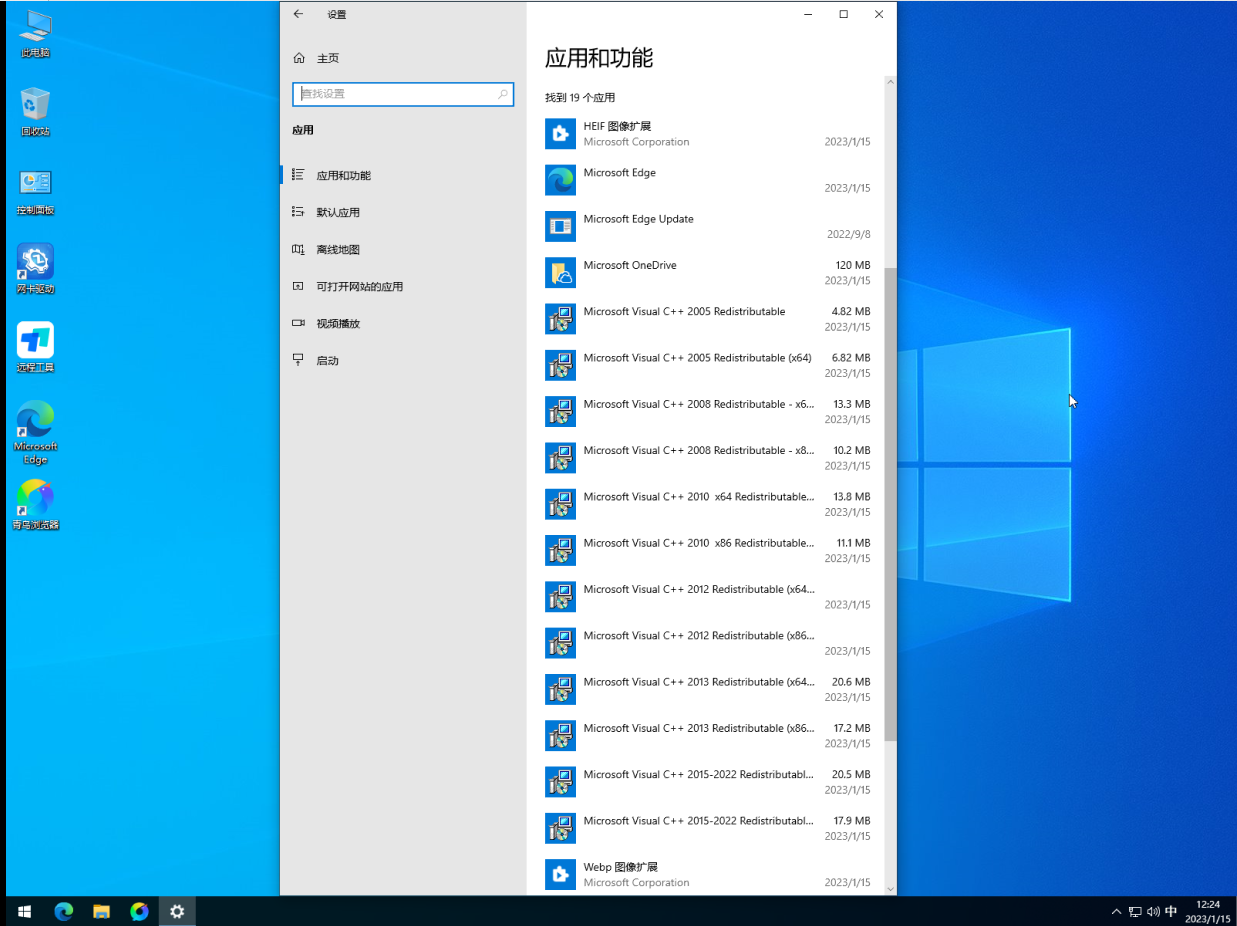Open the 视频播放 settings page
The image size is (1237, 926).
[x=403, y=323]
